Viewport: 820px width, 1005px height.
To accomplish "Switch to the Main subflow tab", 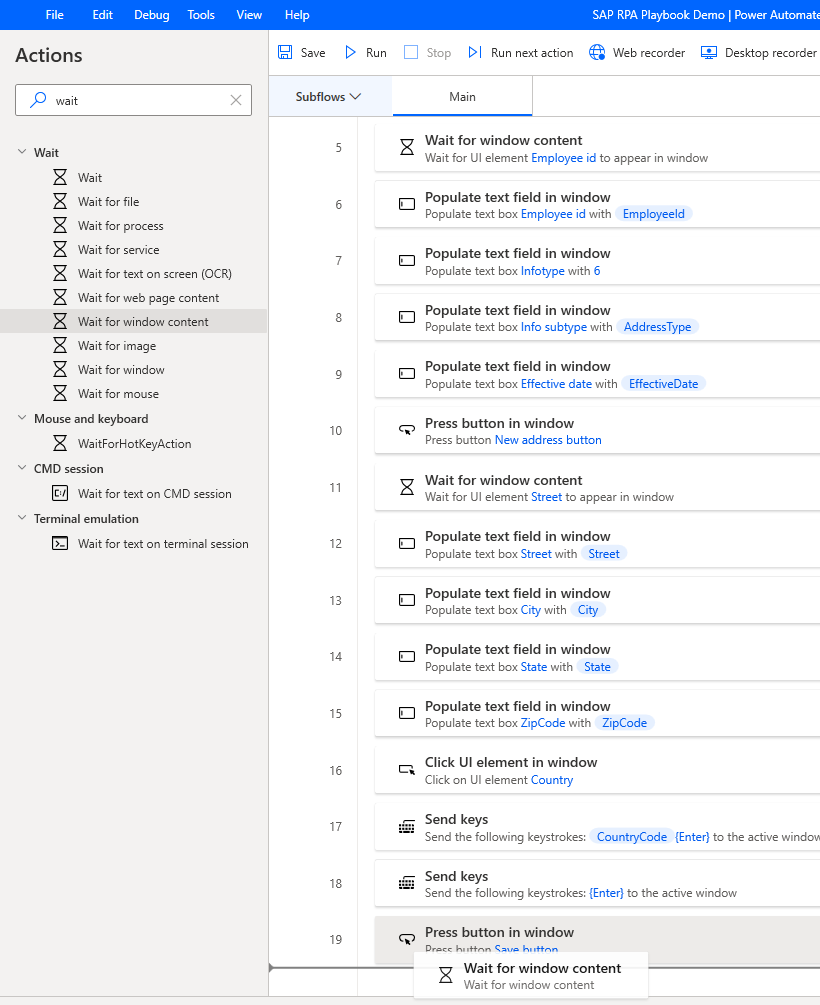I will pyautogui.click(x=462, y=97).
